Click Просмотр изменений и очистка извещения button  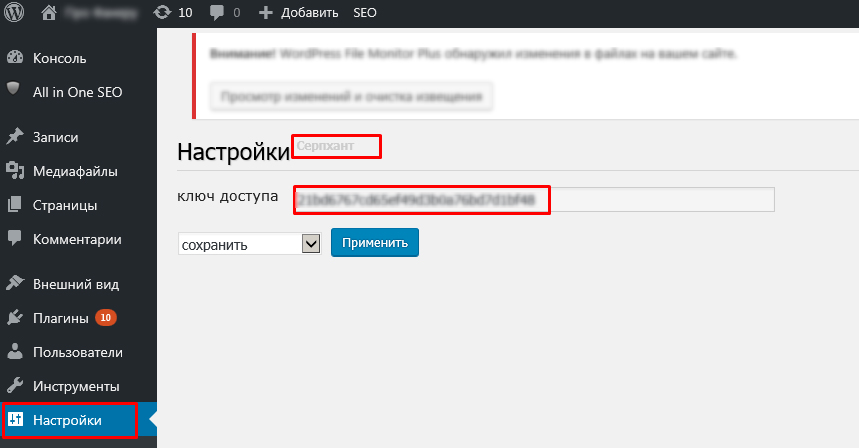[x=351, y=96]
